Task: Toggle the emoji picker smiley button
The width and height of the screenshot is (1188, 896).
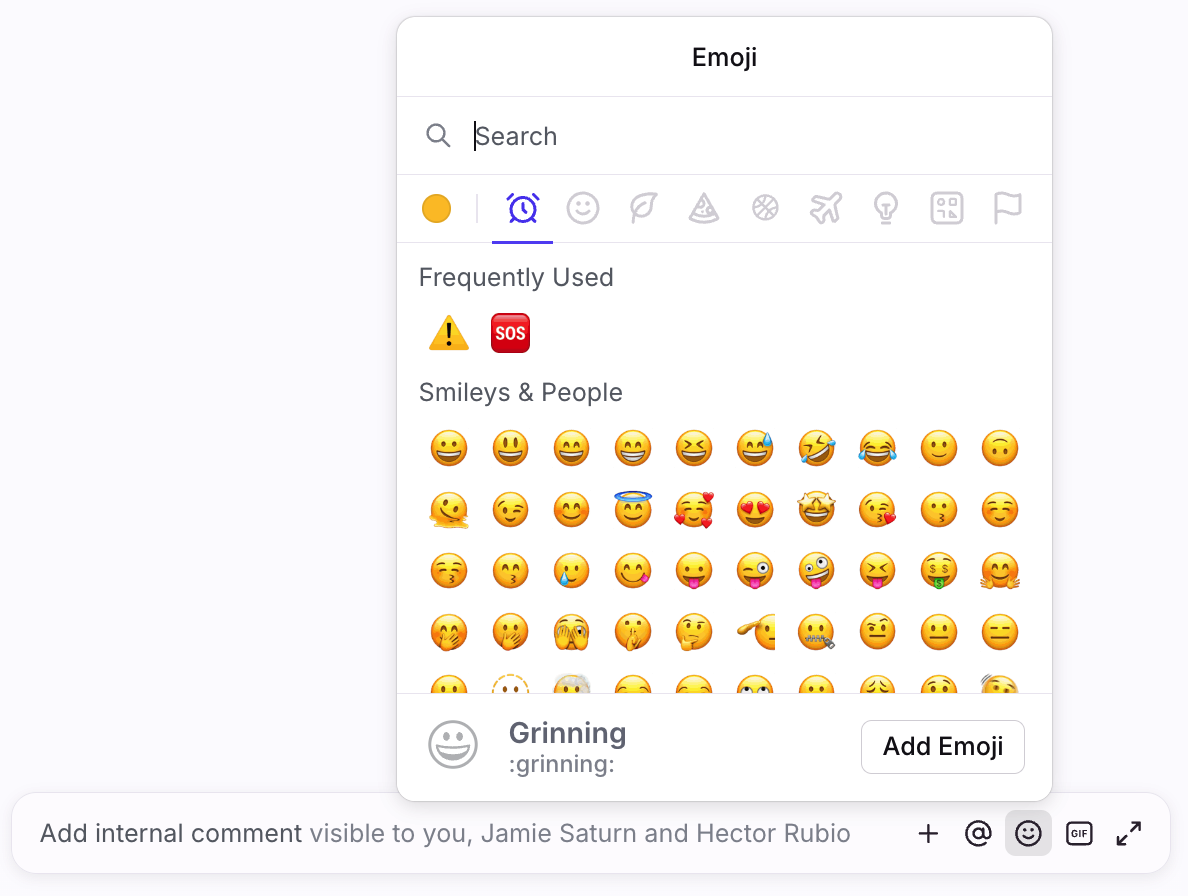Action: pyautogui.click(x=1028, y=833)
